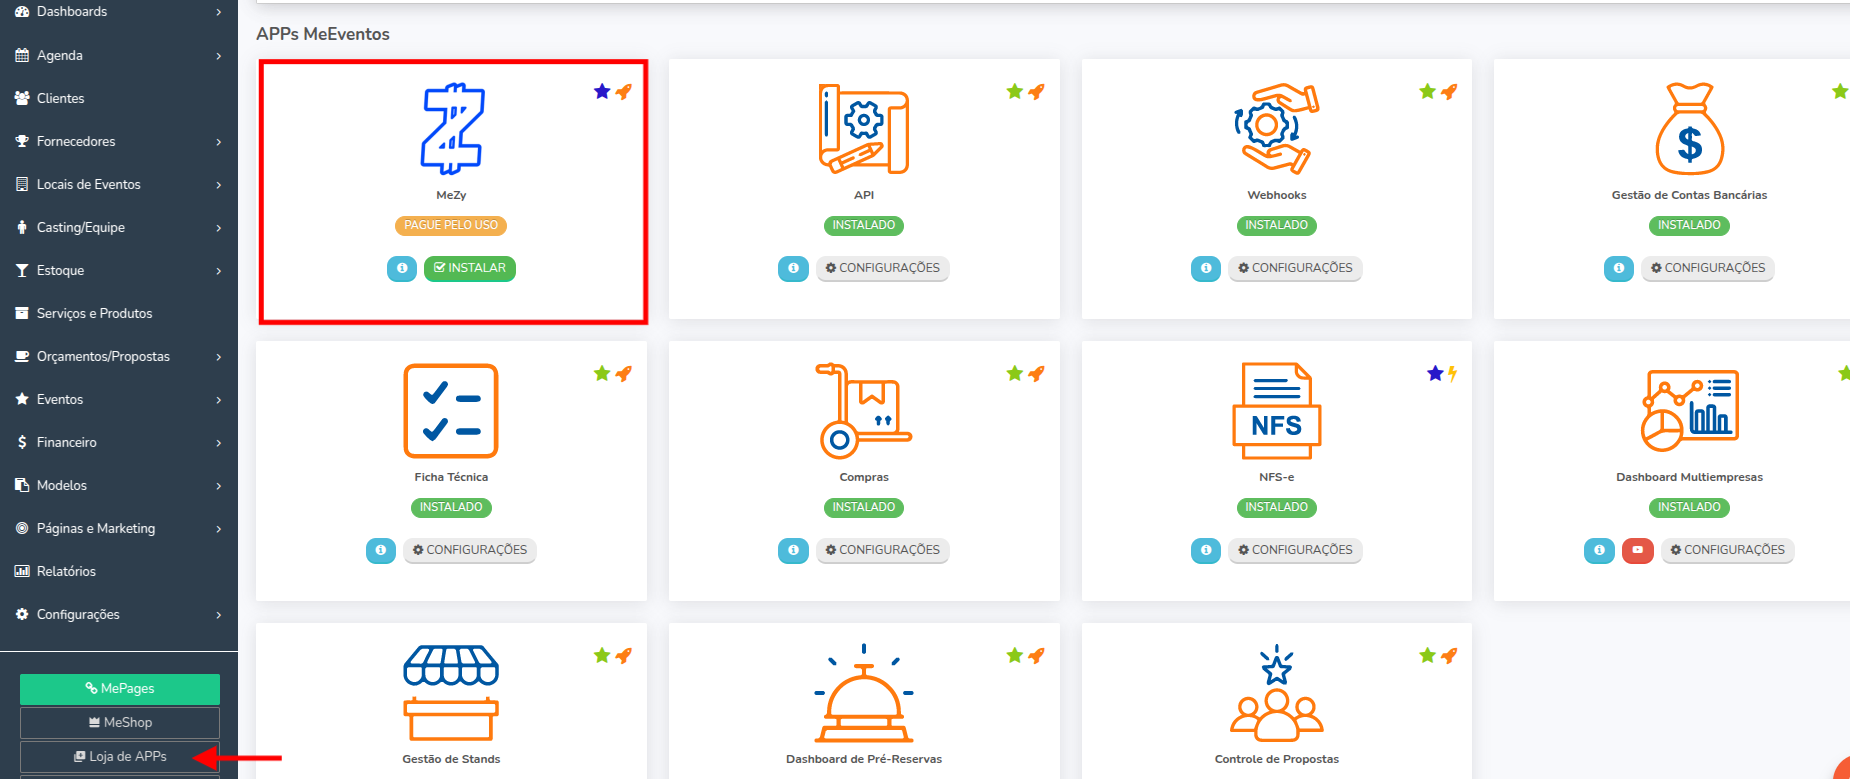Click INSTALADO badge on Webhooks card

coord(1277,226)
